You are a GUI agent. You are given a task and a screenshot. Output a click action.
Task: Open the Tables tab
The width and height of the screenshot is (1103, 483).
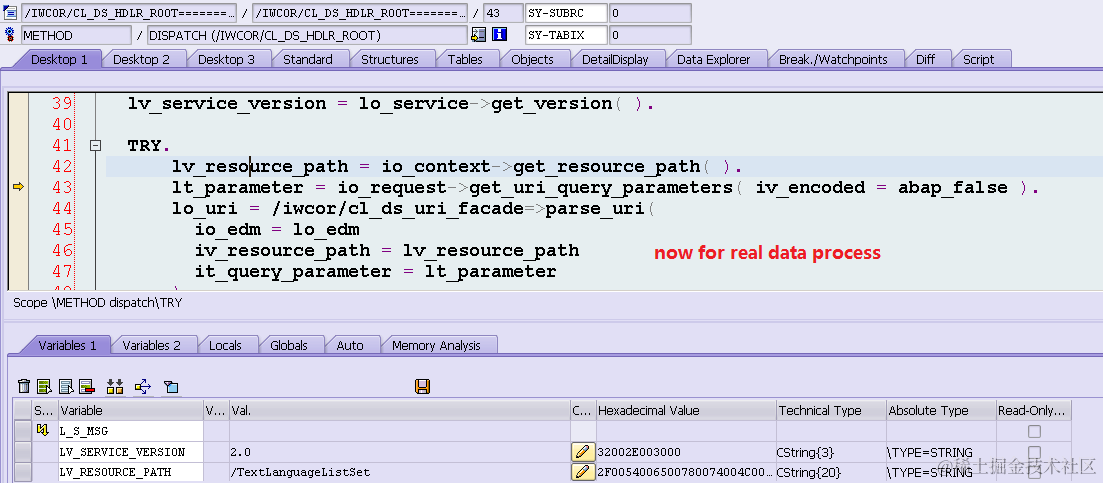click(x=465, y=60)
